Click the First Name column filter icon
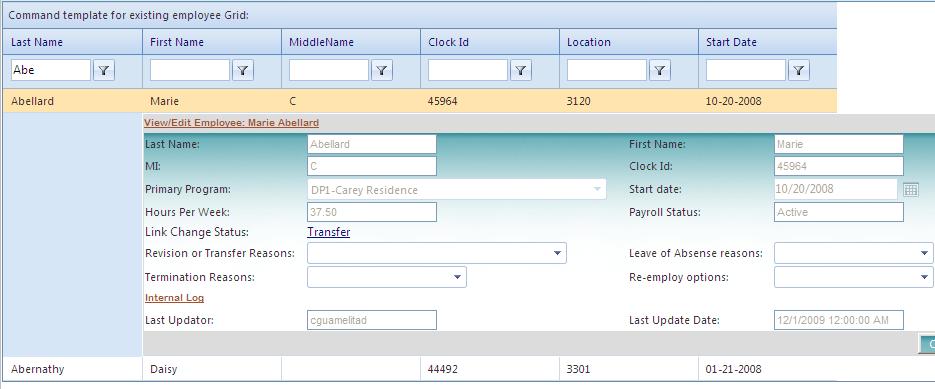Screen dimensions: 935x389 click(x=243, y=70)
